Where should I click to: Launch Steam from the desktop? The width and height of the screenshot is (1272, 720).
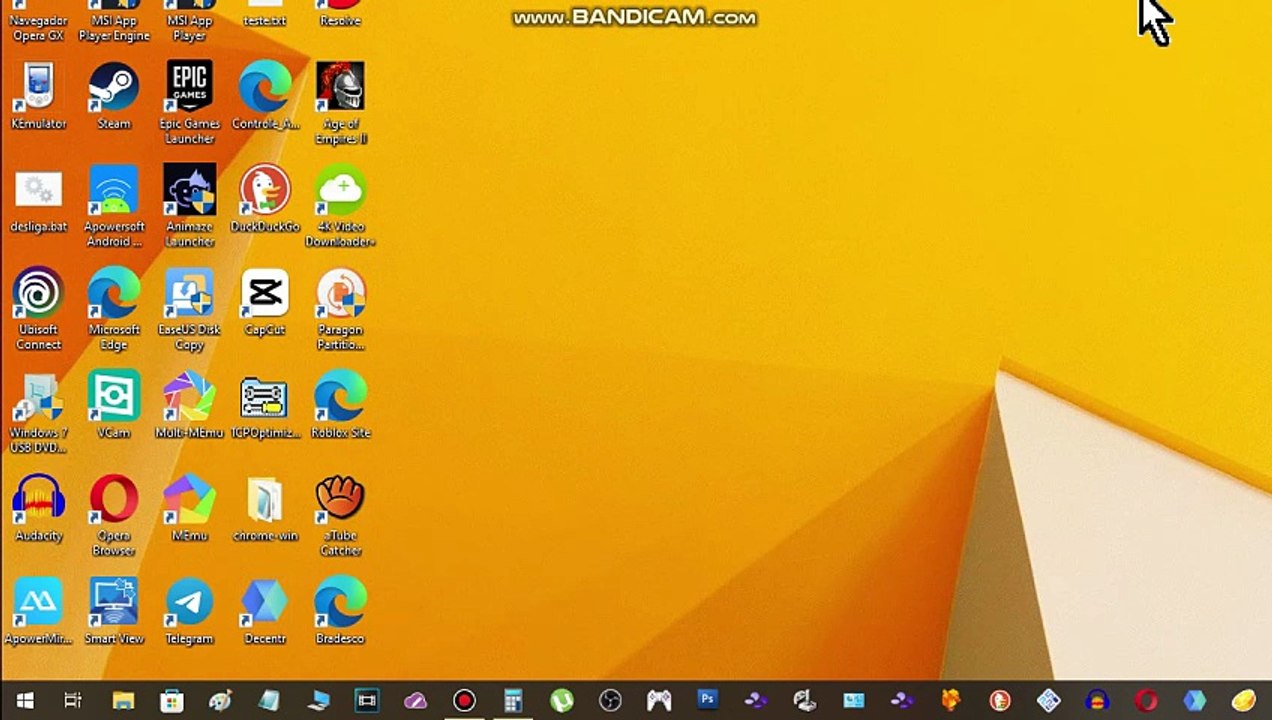click(114, 97)
